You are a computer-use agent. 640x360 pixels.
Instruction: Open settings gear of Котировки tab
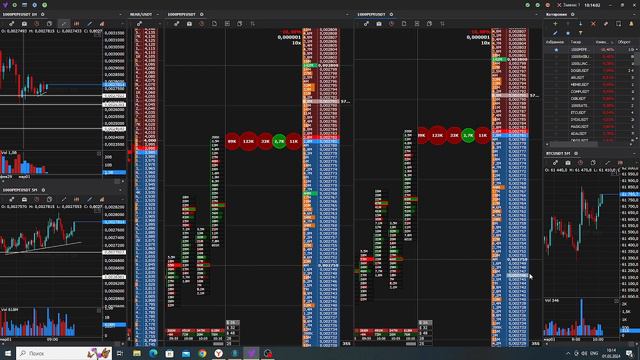(572, 14)
